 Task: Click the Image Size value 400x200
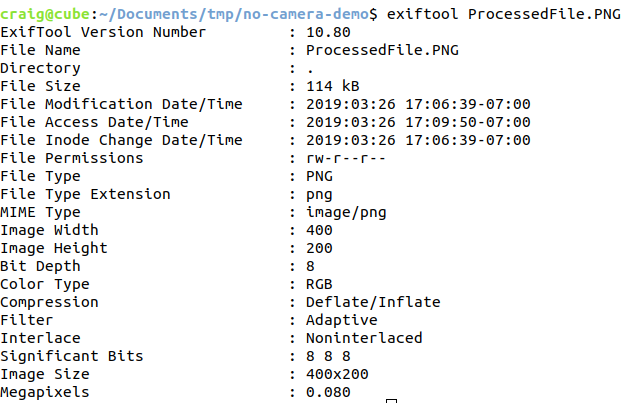point(337,374)
